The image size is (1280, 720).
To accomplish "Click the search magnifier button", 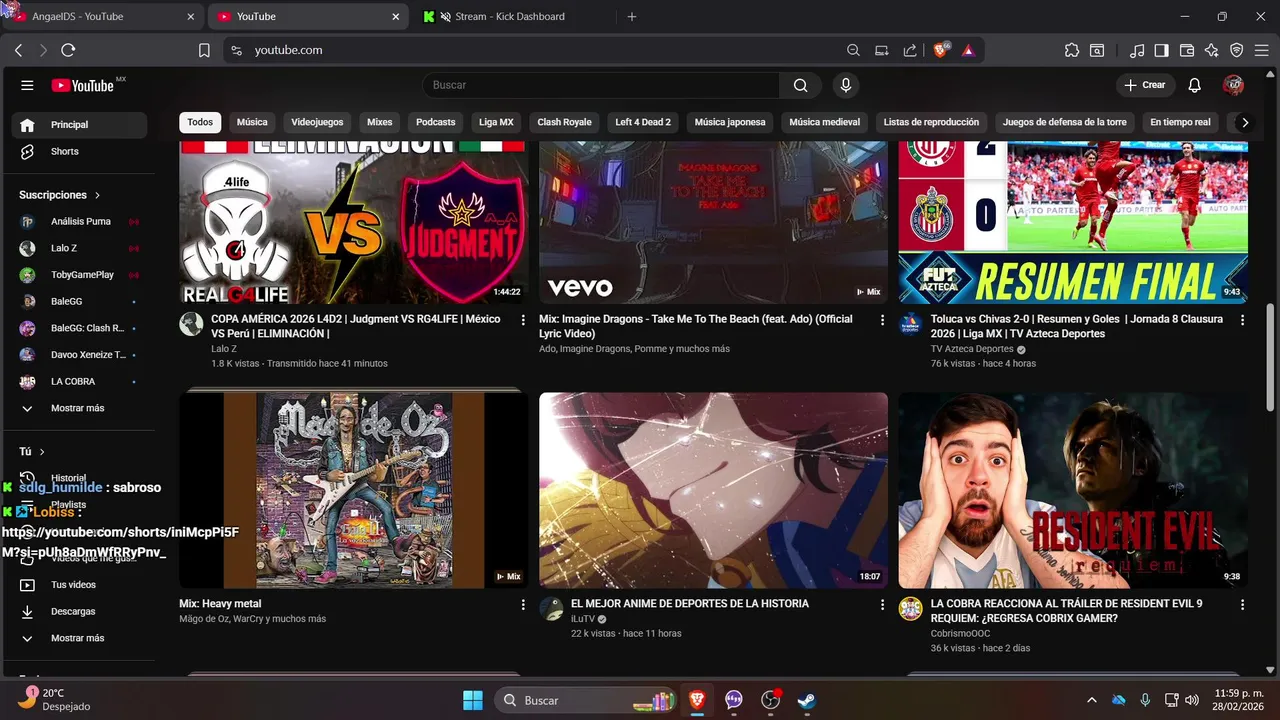I will tap(801, 85).
